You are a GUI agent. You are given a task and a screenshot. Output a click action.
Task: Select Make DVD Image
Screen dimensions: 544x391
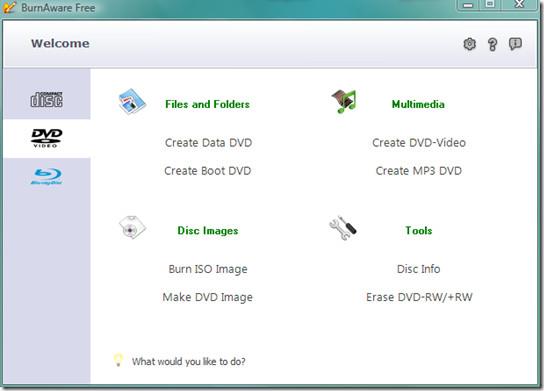tap(207, 297)
